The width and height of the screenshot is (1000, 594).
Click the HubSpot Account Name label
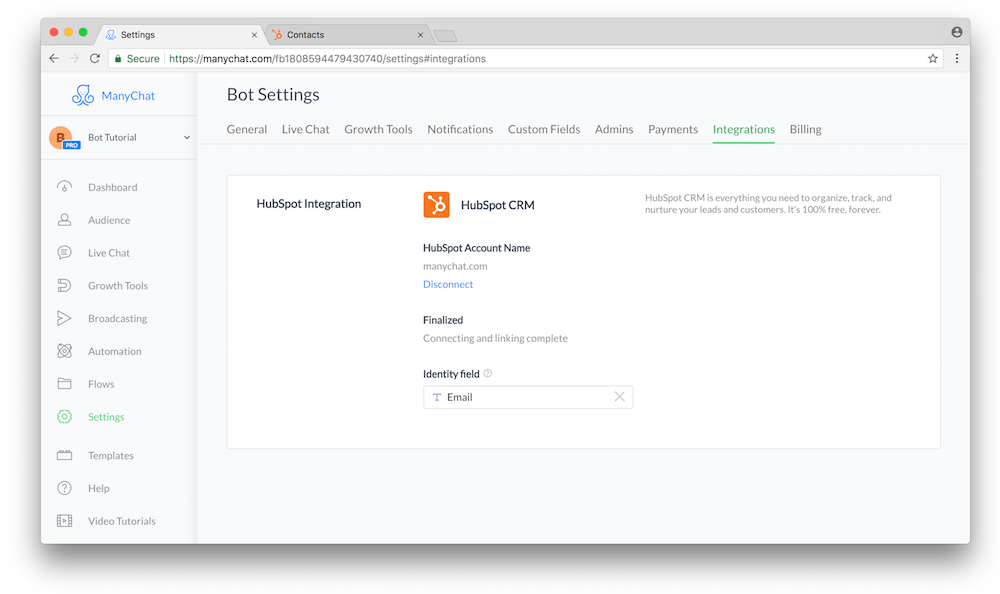click(476, 248)
